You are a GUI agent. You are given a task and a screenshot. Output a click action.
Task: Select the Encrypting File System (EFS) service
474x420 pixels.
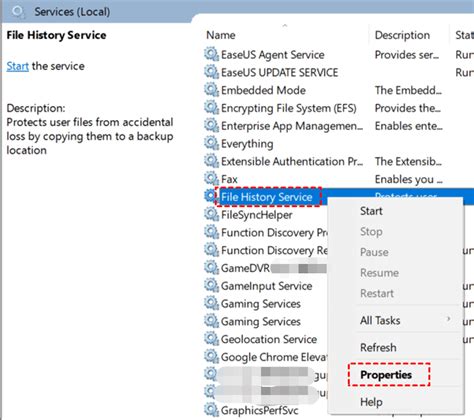[289, 108]
